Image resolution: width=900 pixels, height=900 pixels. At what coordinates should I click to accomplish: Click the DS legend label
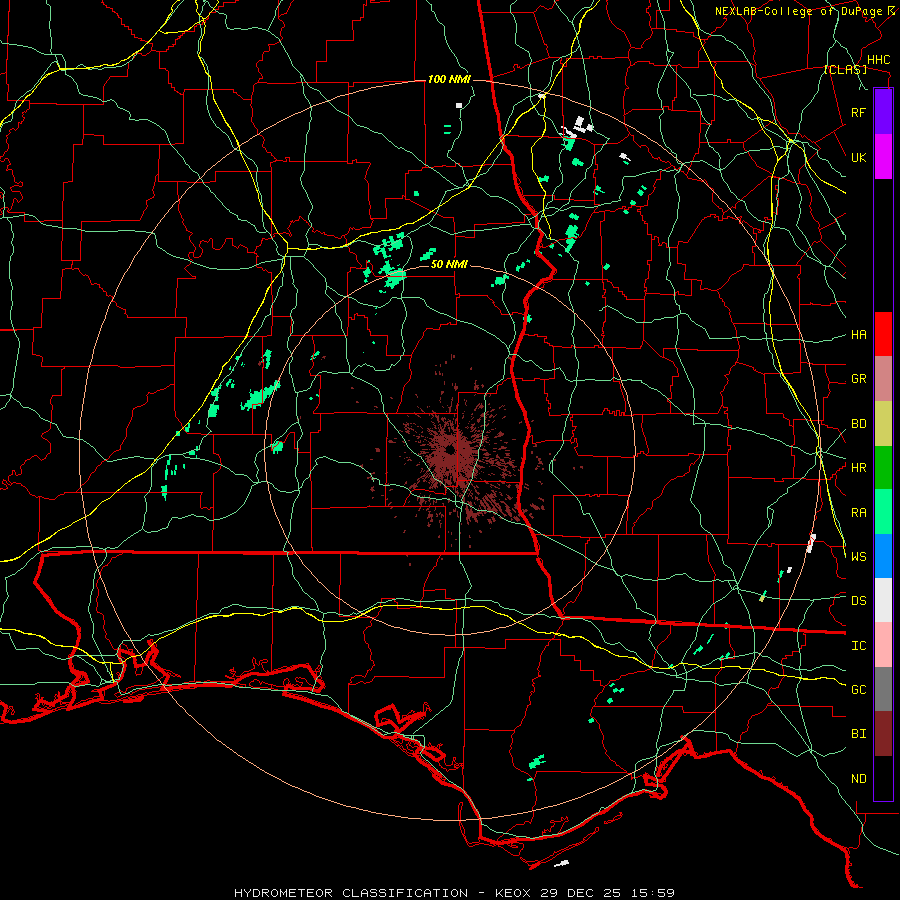pos(858,601)
